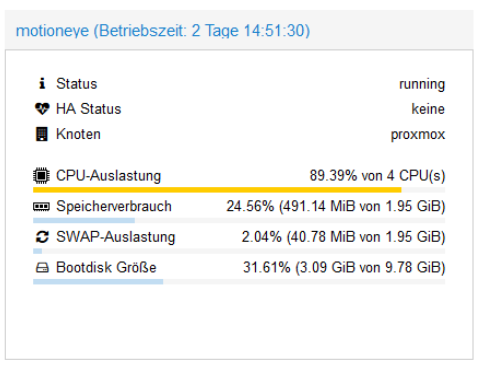
Task: Click the 31.61% Bootdisk size value
Action: click(344, 268)
